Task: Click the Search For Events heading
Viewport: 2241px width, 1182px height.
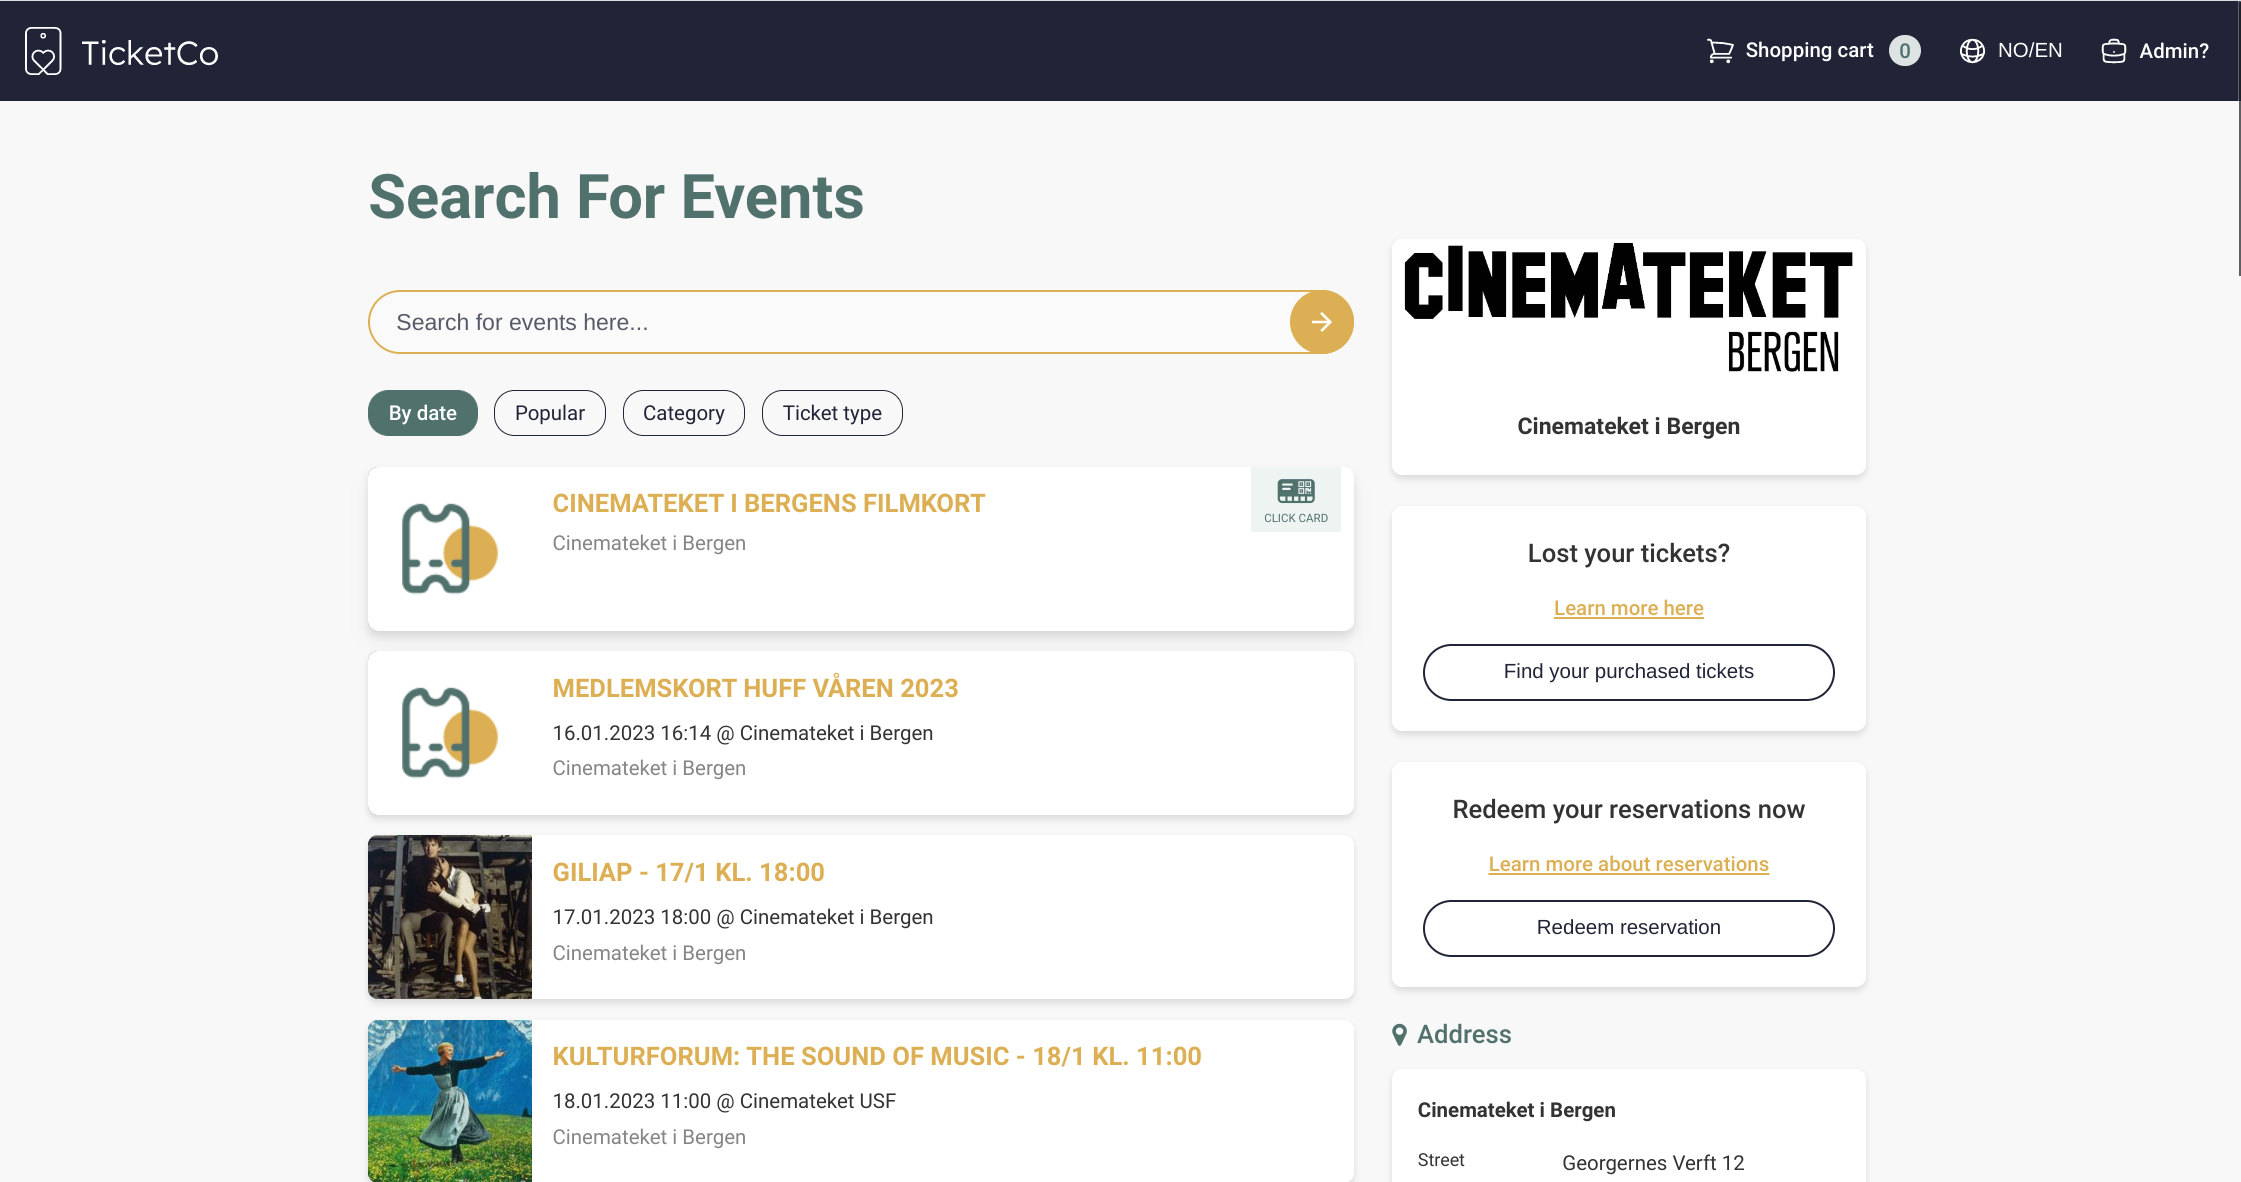Action: tap(616, 196)
